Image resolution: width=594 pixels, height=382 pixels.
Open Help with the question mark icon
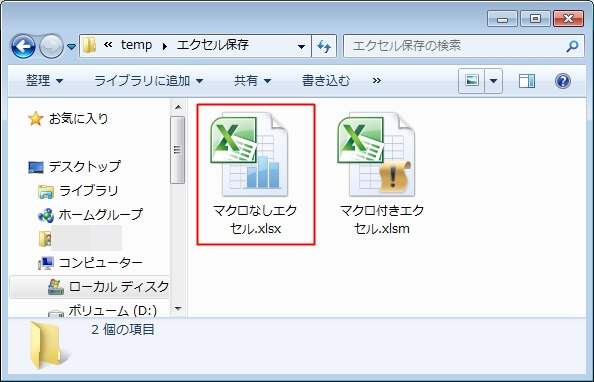[563, 81]
